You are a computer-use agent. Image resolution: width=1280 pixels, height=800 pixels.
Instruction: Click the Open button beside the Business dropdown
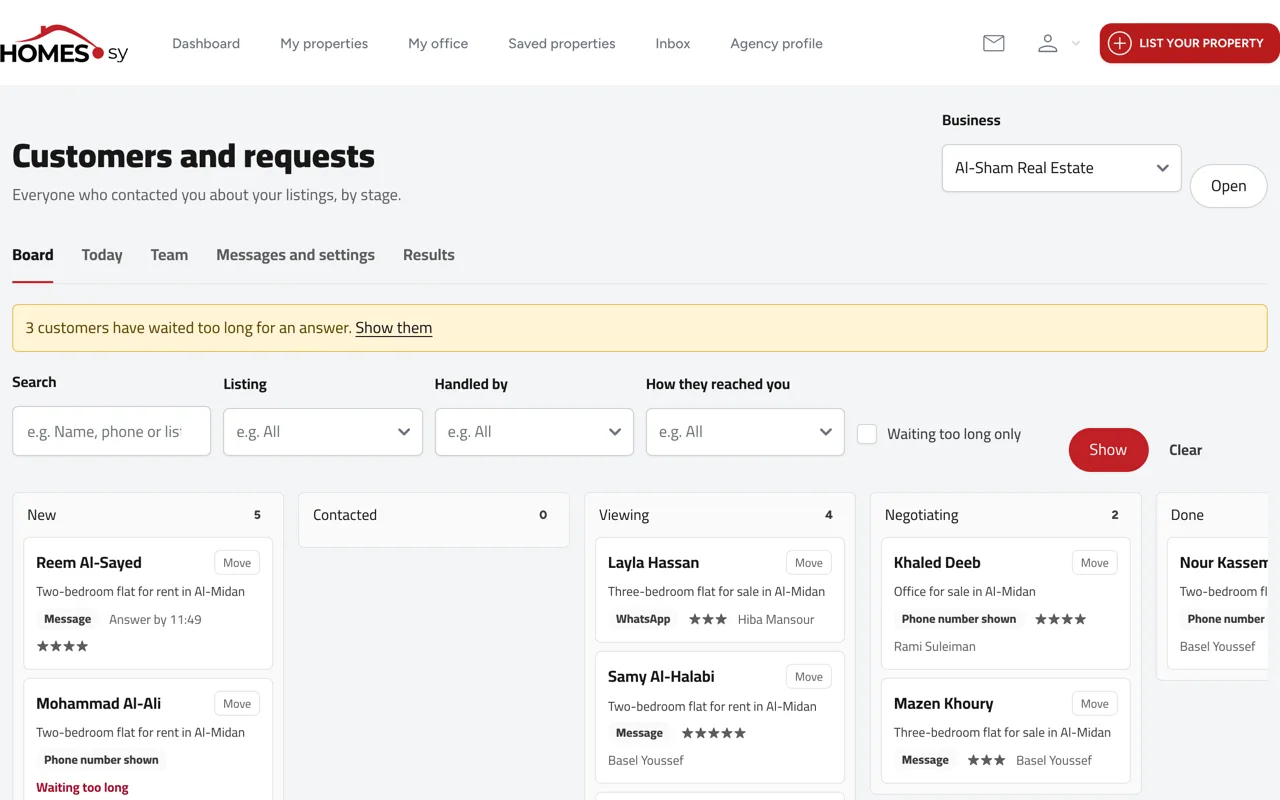click(1228, 186)
